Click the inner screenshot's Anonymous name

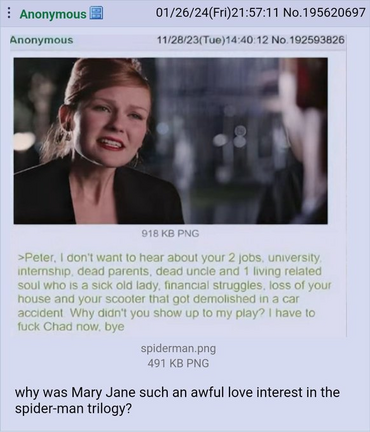[41, 40]
